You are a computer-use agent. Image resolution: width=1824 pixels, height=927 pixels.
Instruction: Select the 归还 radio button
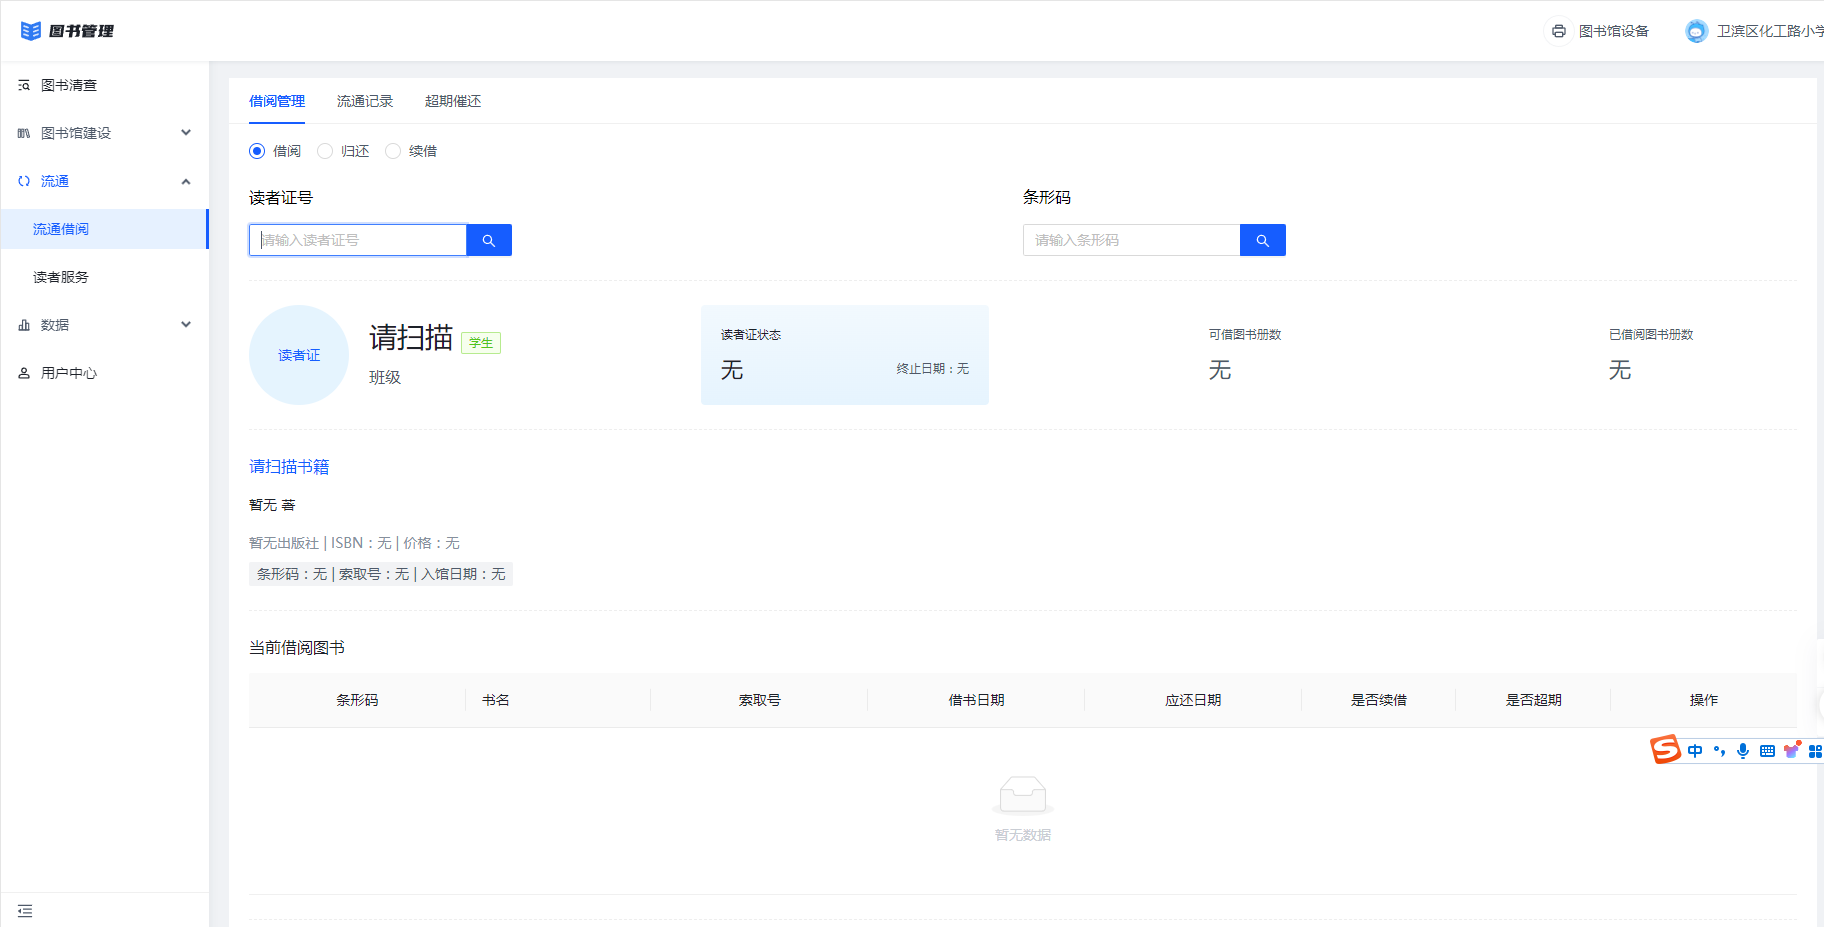click(x=325, y=151)
